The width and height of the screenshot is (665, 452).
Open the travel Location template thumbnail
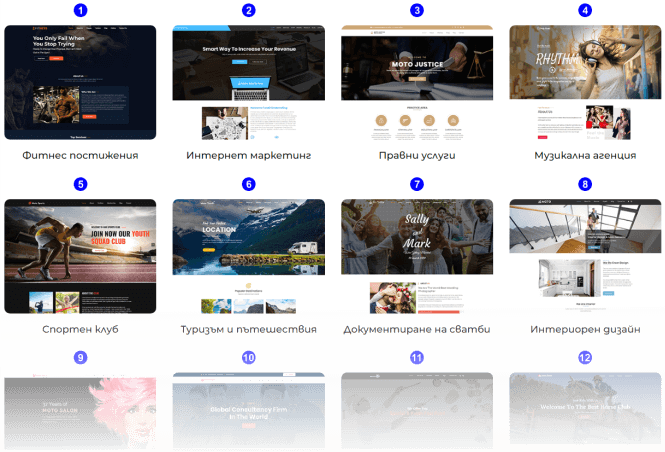pos(249,256)
